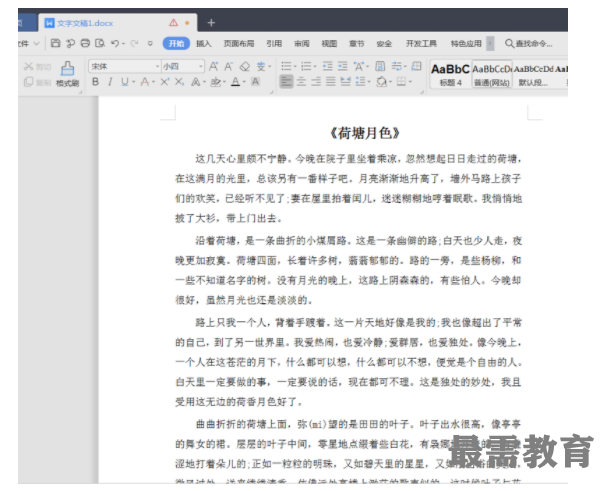Click the document title 《荷塘月色》

(364, 133)
